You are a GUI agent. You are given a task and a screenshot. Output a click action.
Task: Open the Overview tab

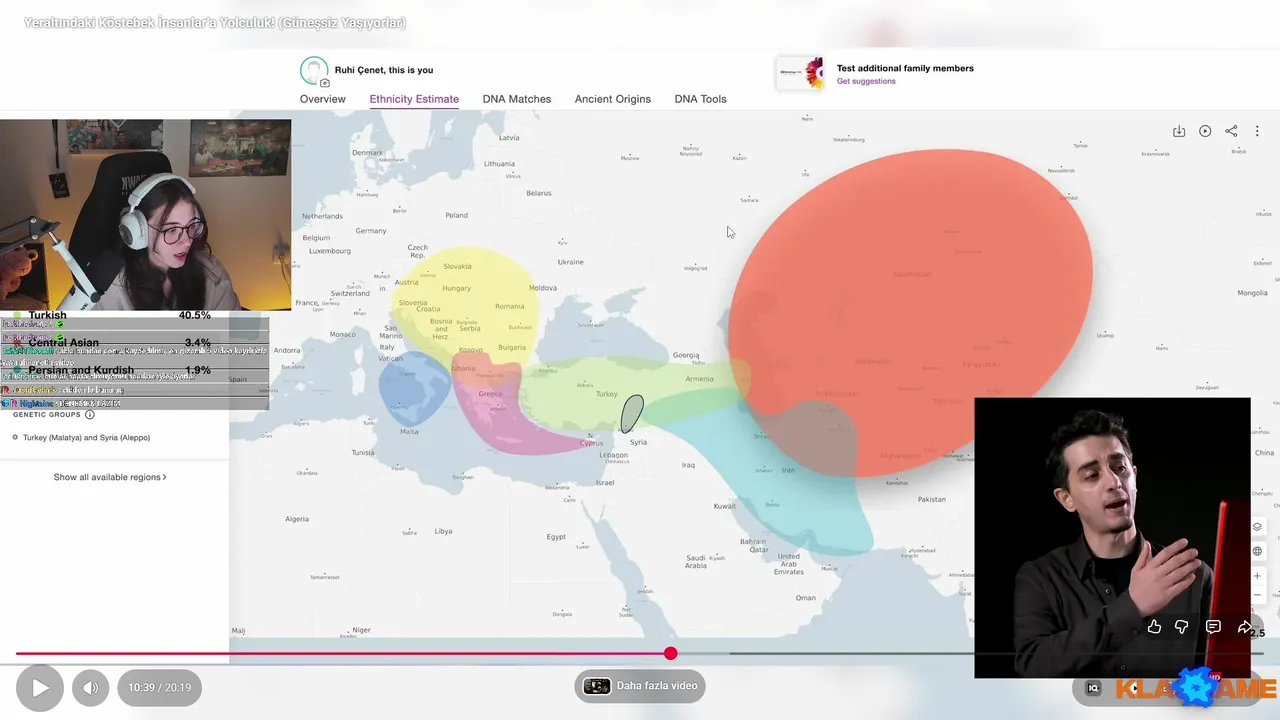[323, 99]
